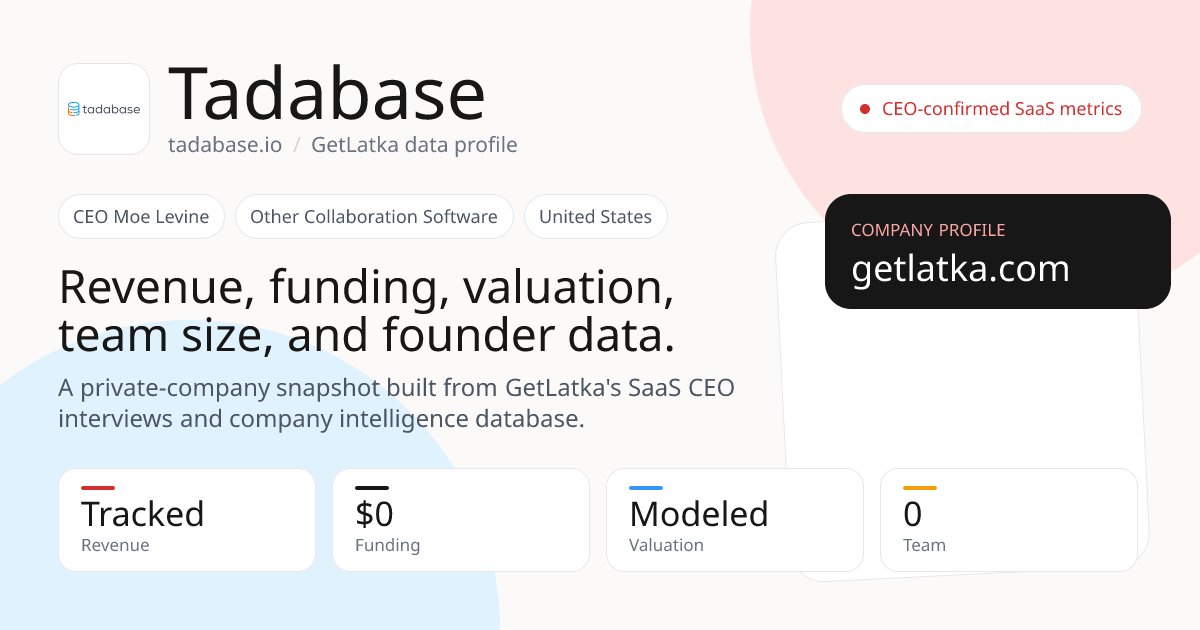1200x630 pixels.
Task: Click the tadabase.io website text
Action: [225, 145]
